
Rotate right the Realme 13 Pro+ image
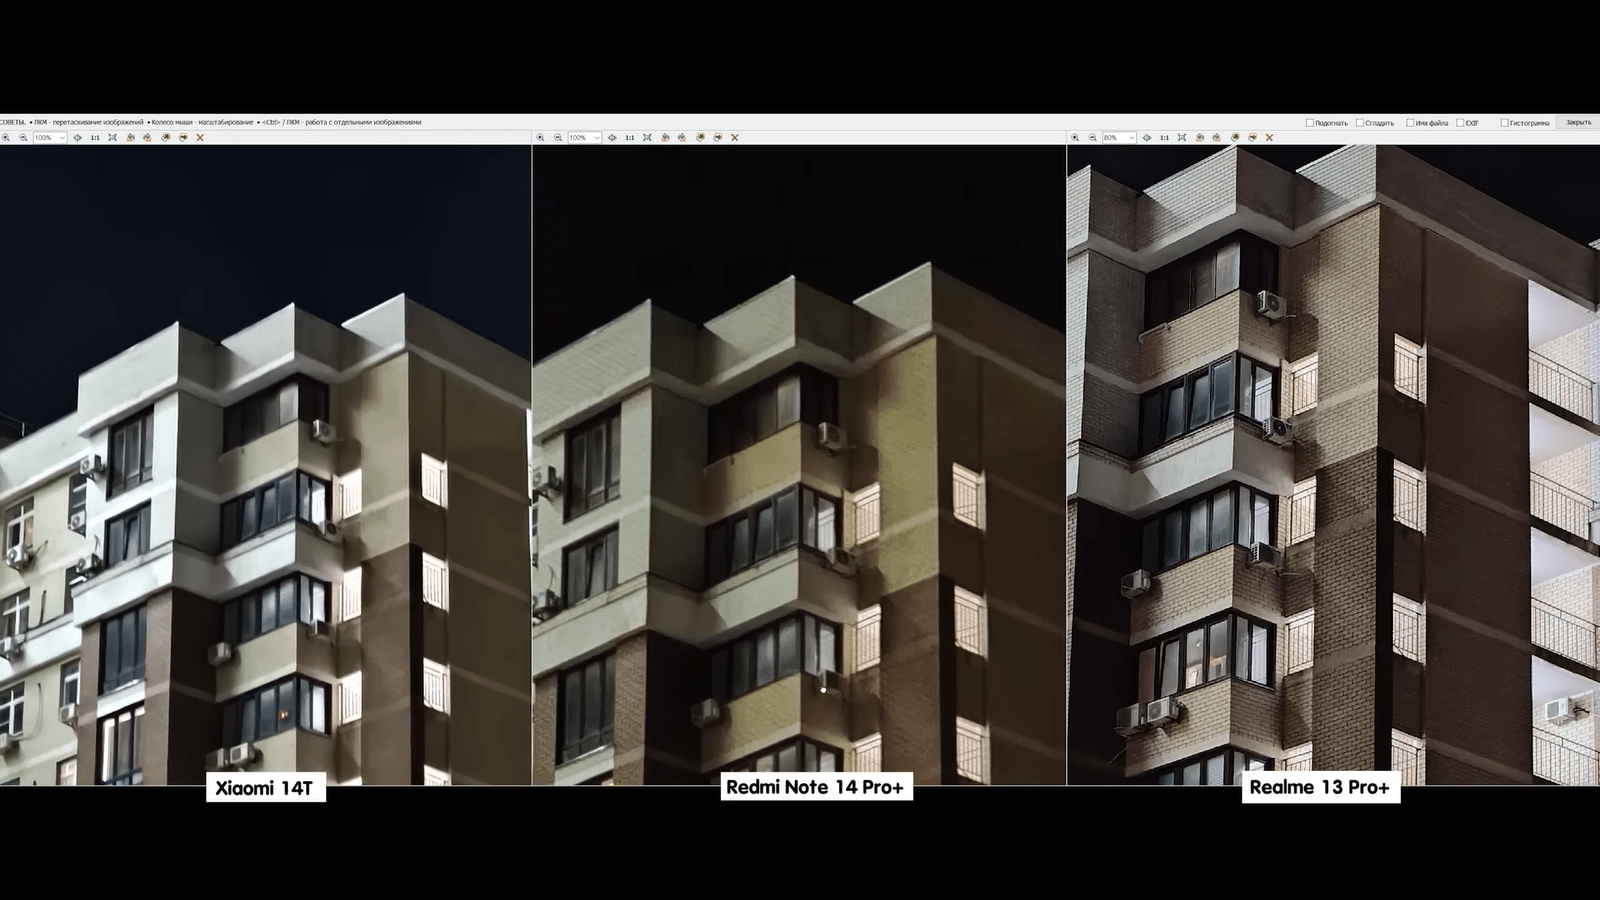pyautogui.click(x=1216, y=137)
